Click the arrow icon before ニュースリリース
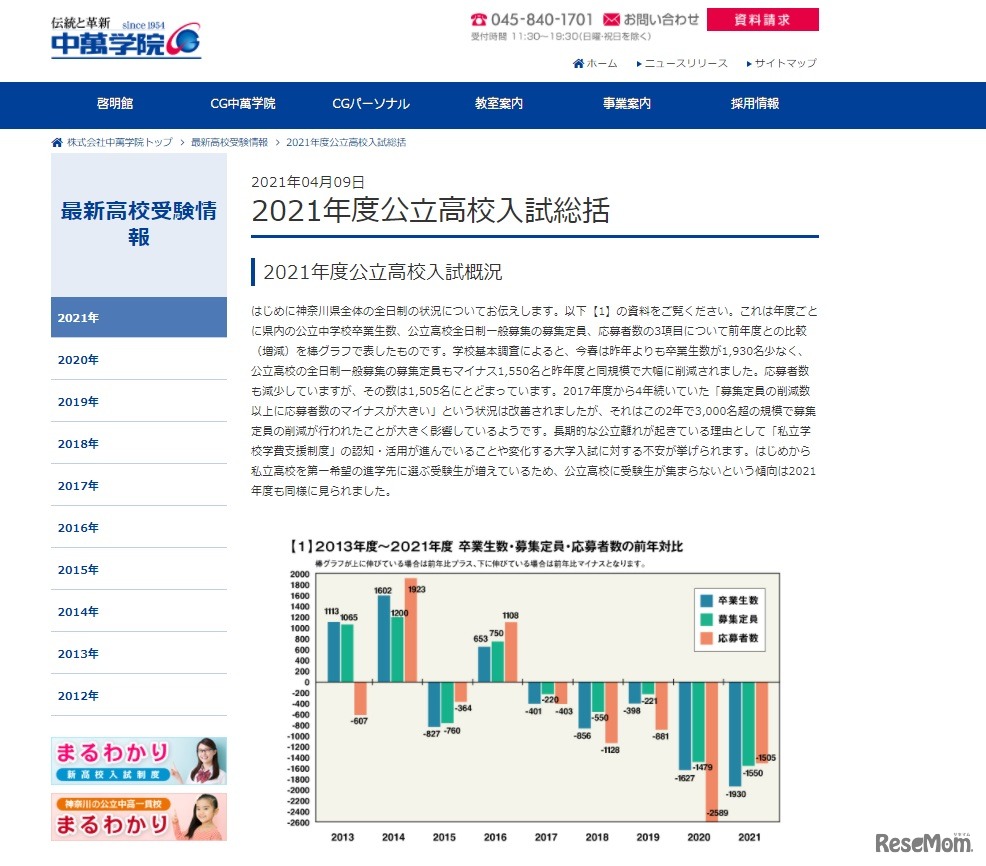The width and height of the screenshot is (986, 866). 640,62
